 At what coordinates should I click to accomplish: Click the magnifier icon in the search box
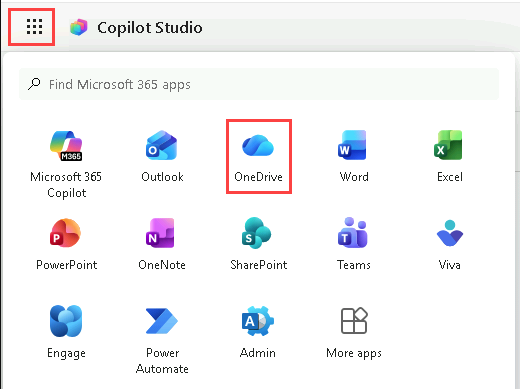(x=34, y=84)
